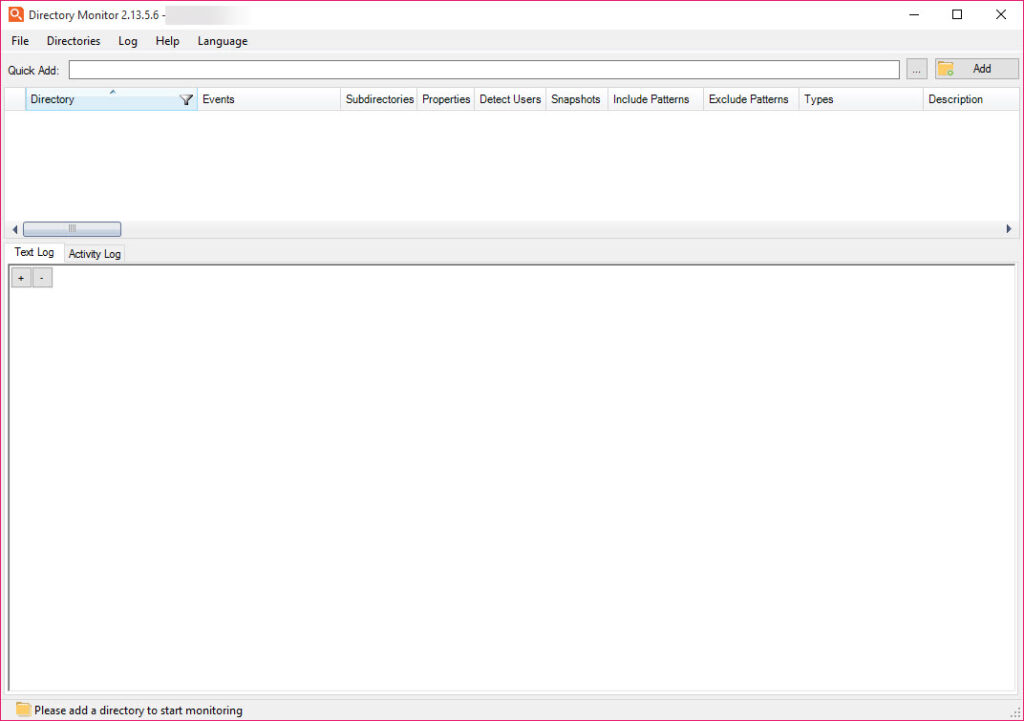Open the File menu
1024x721 pixels.
[20, 40]
